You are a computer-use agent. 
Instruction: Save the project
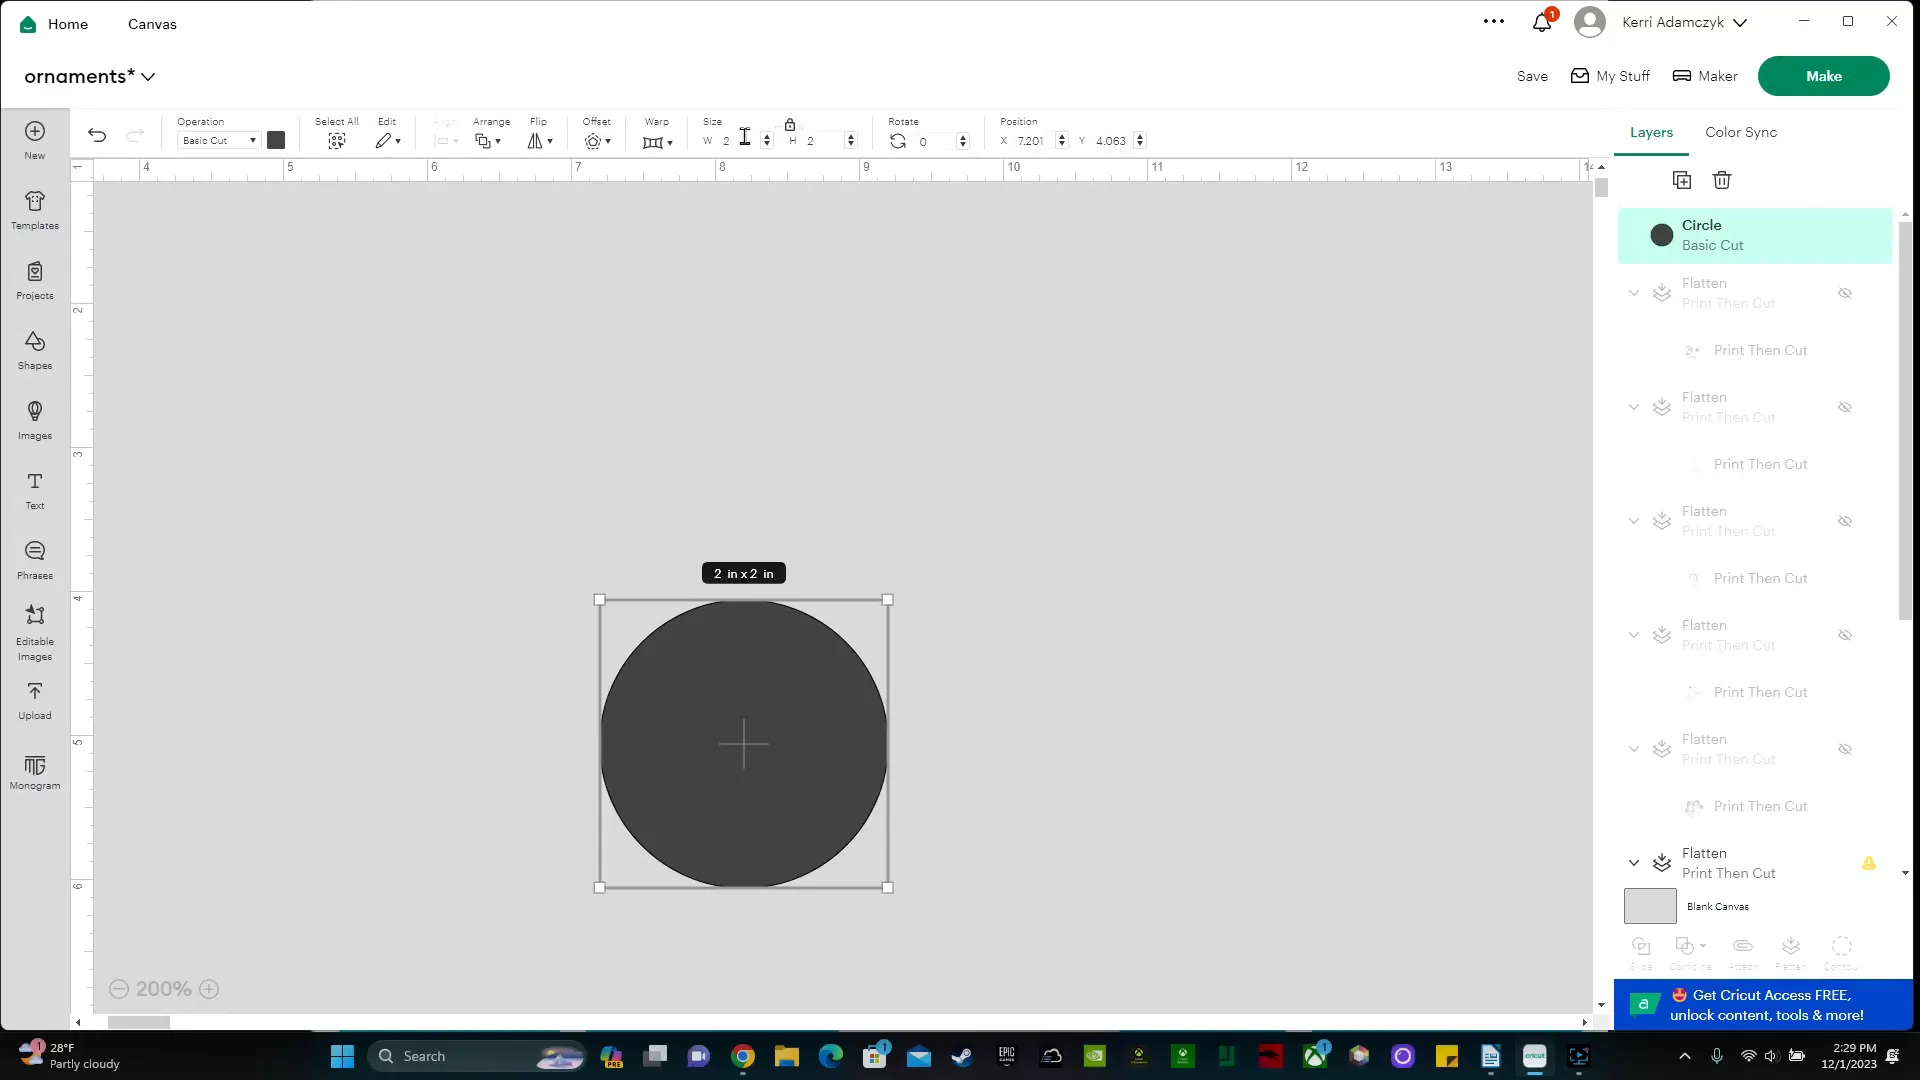[1532, 76]
